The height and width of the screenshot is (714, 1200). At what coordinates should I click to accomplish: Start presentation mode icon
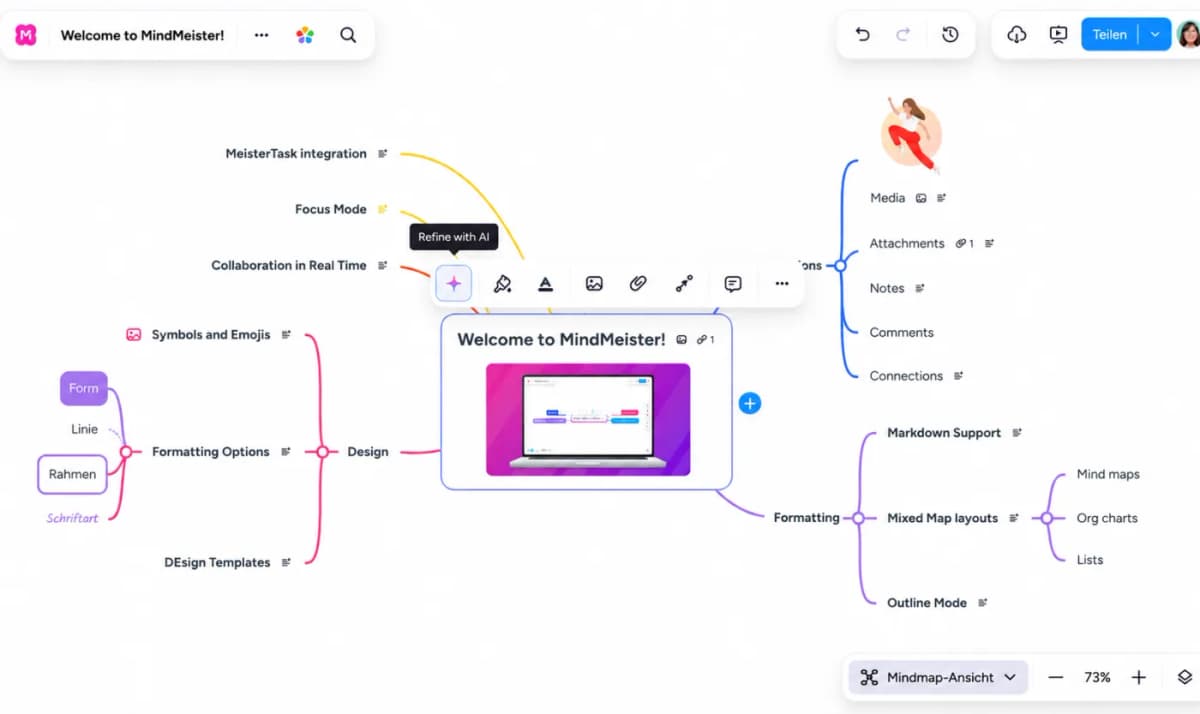tap(1058, 34)
